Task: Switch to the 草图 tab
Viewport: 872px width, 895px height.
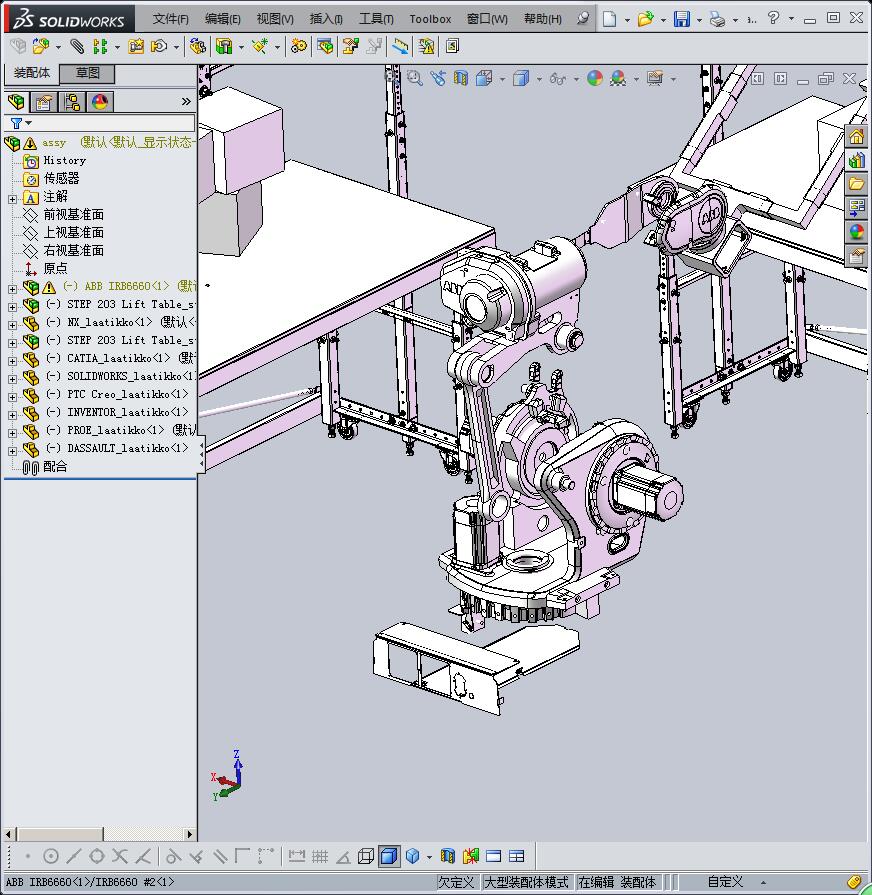Action: [x=88, y=73]
